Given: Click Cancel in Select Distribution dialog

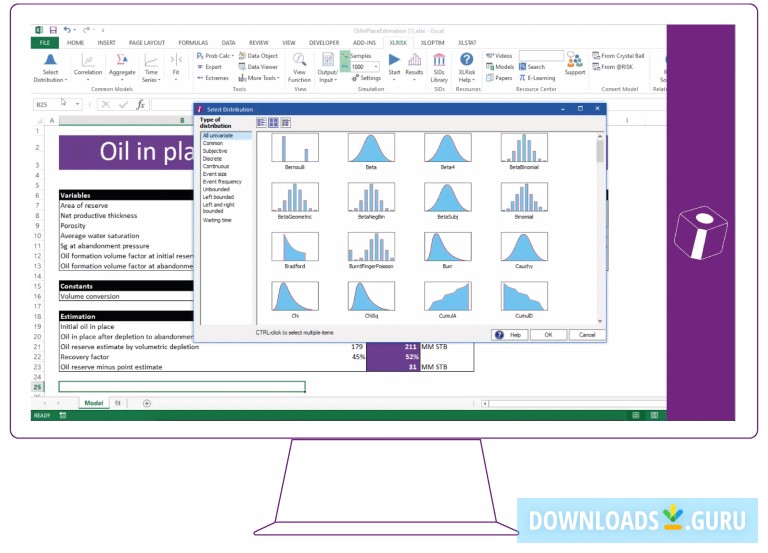Looking at the screenshot, I should [587, 335].
